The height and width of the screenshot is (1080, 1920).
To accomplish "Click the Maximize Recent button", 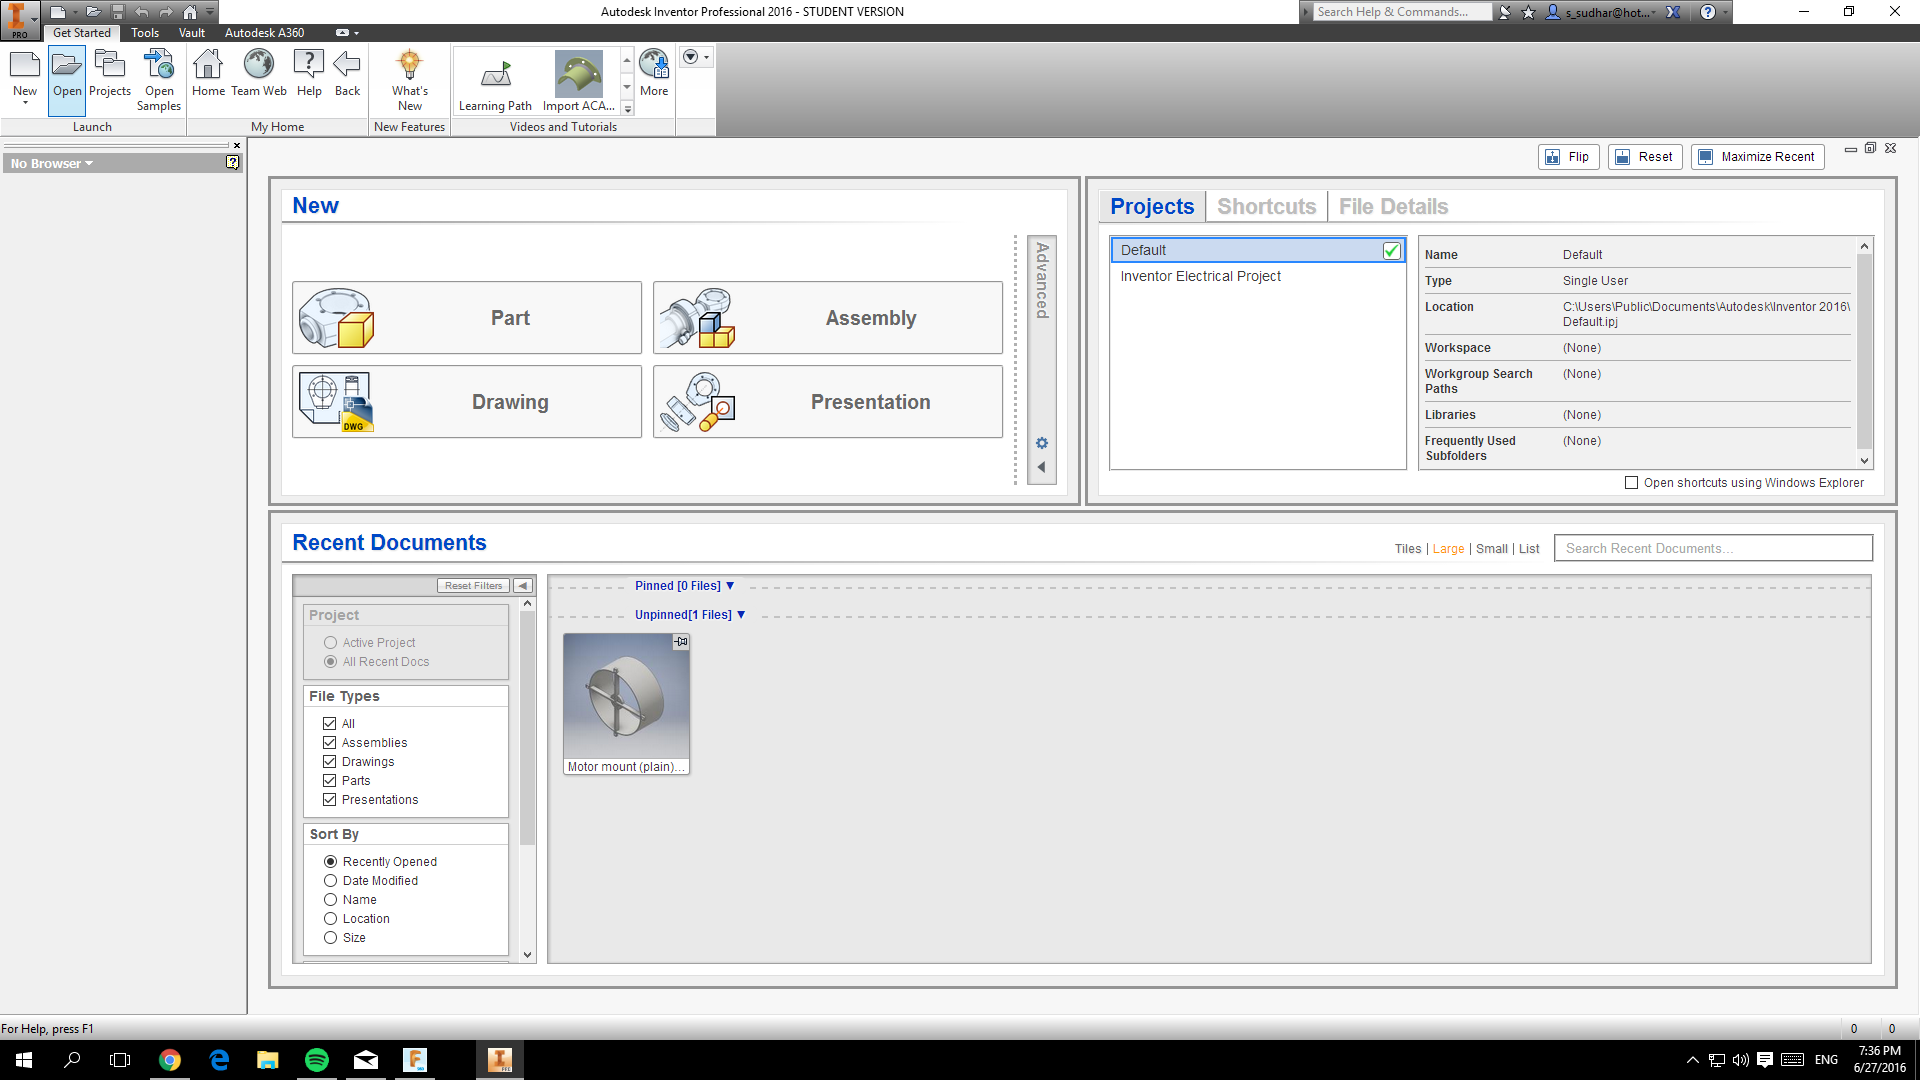I will click(x=1757, y=157).
